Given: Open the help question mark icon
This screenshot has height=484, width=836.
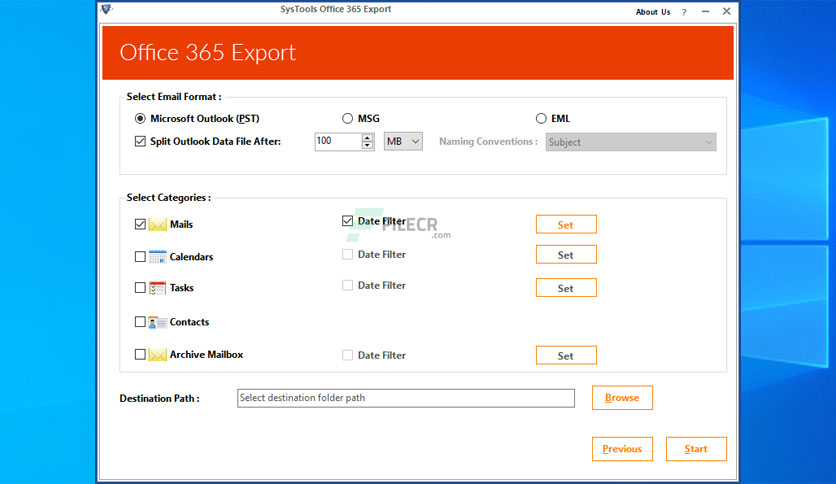Looking at the screenshot, I should (x=684, y=12).
